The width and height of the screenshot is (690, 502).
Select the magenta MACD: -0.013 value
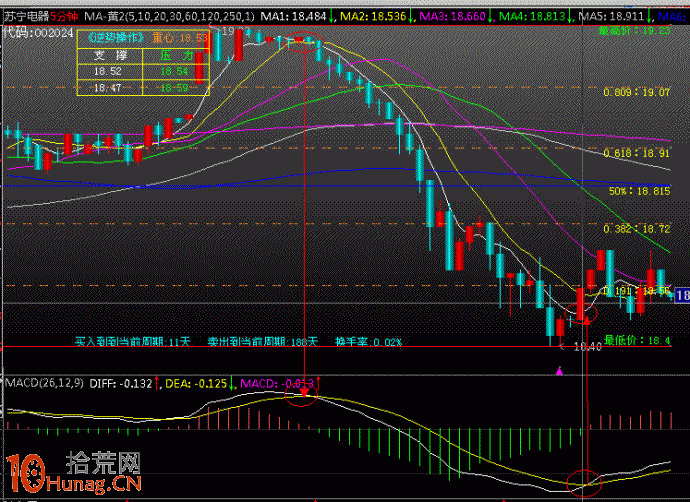tap(277, 383)
